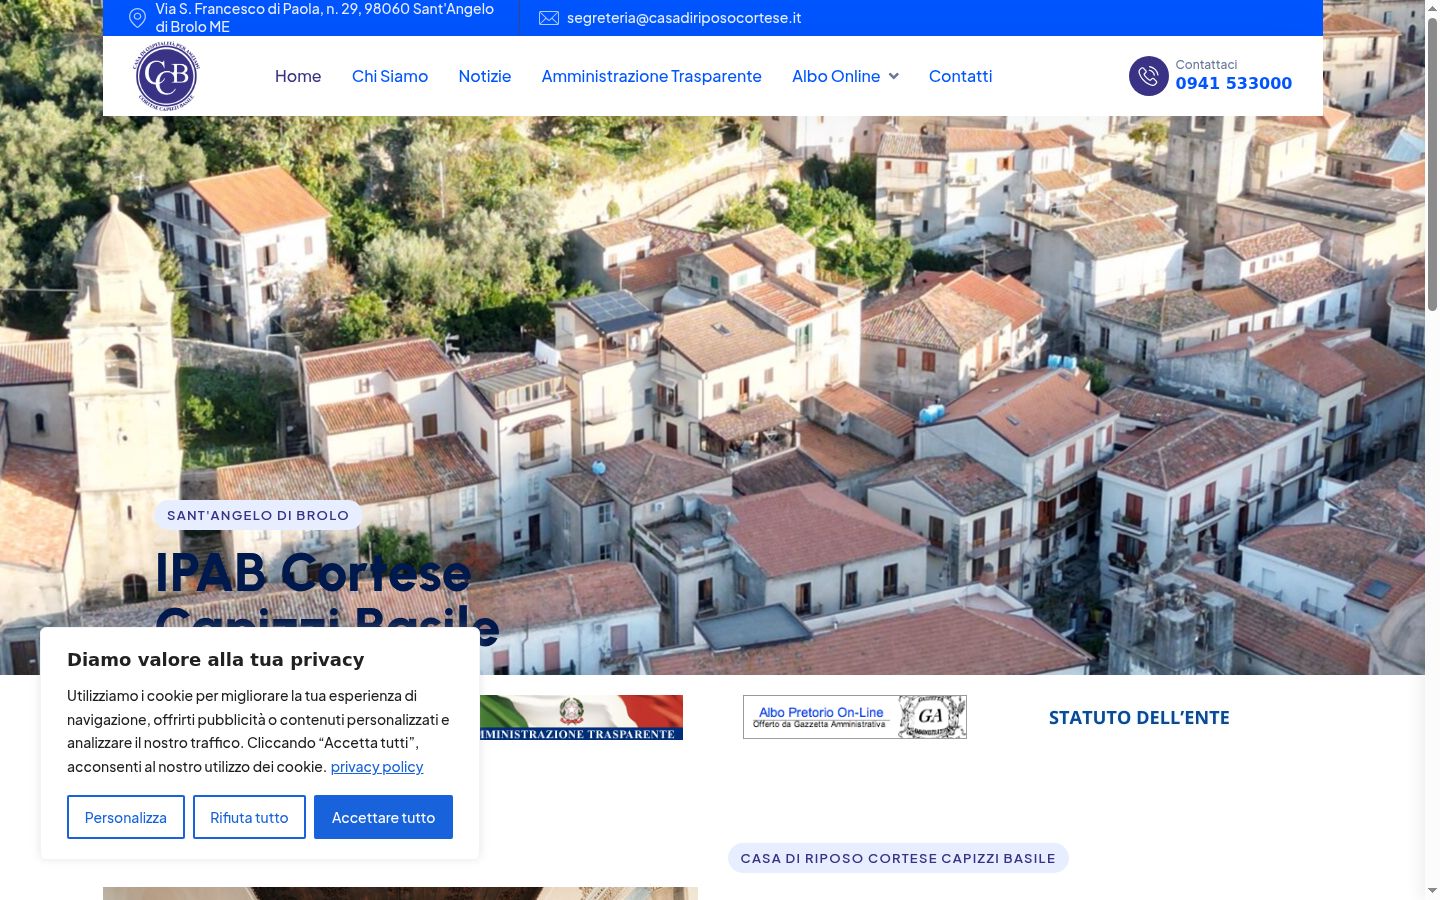Click the SANT'ANGELO DI BROLO badge
The width and height of the screenshot is (1440, 900).
258,515
